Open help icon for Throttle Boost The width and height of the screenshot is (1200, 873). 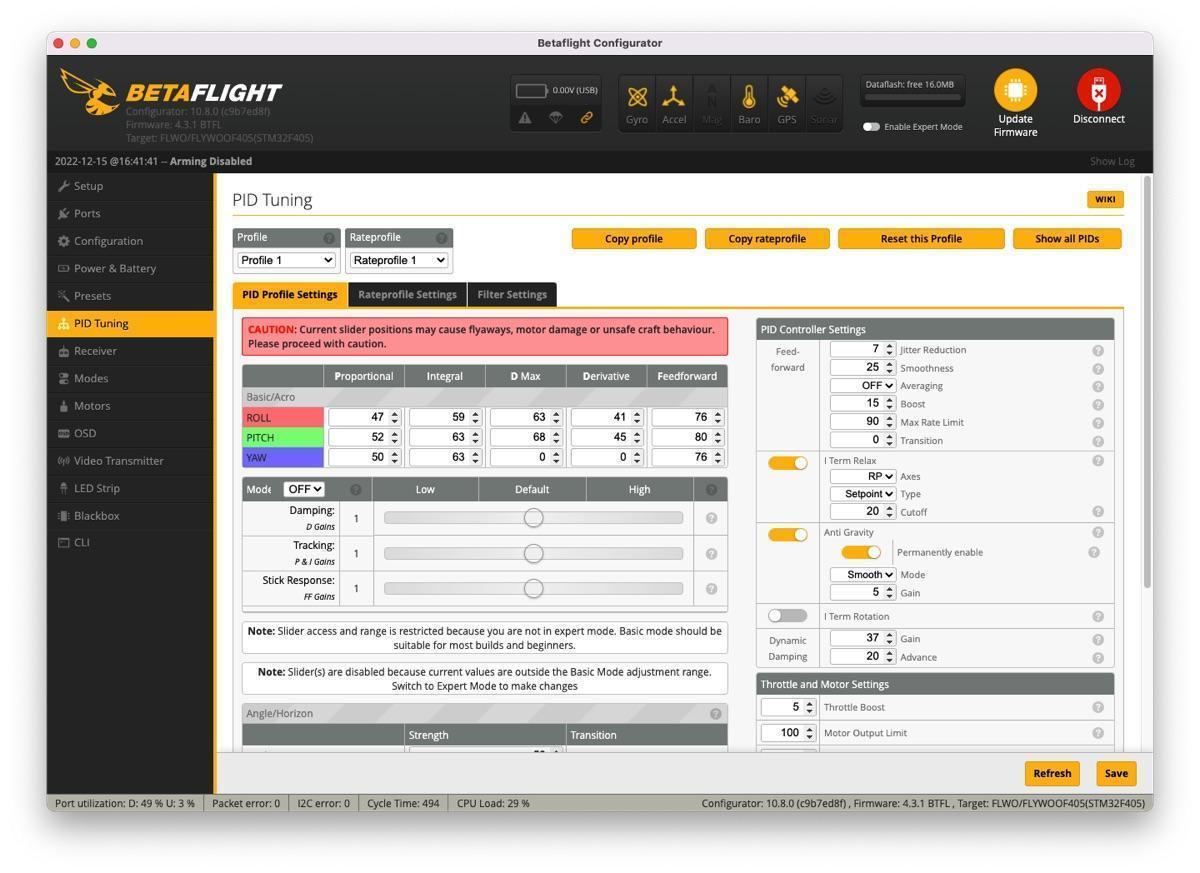(1098, 708)
